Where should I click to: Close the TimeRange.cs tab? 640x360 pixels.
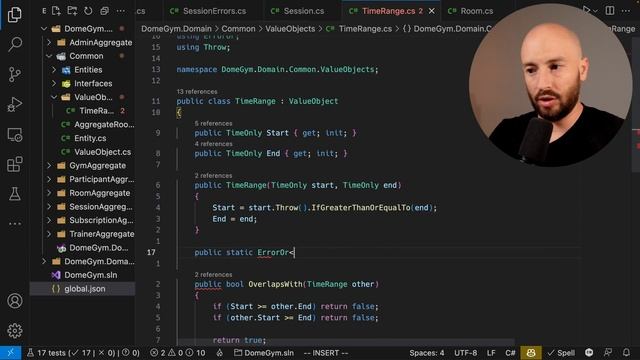(432, 11)
